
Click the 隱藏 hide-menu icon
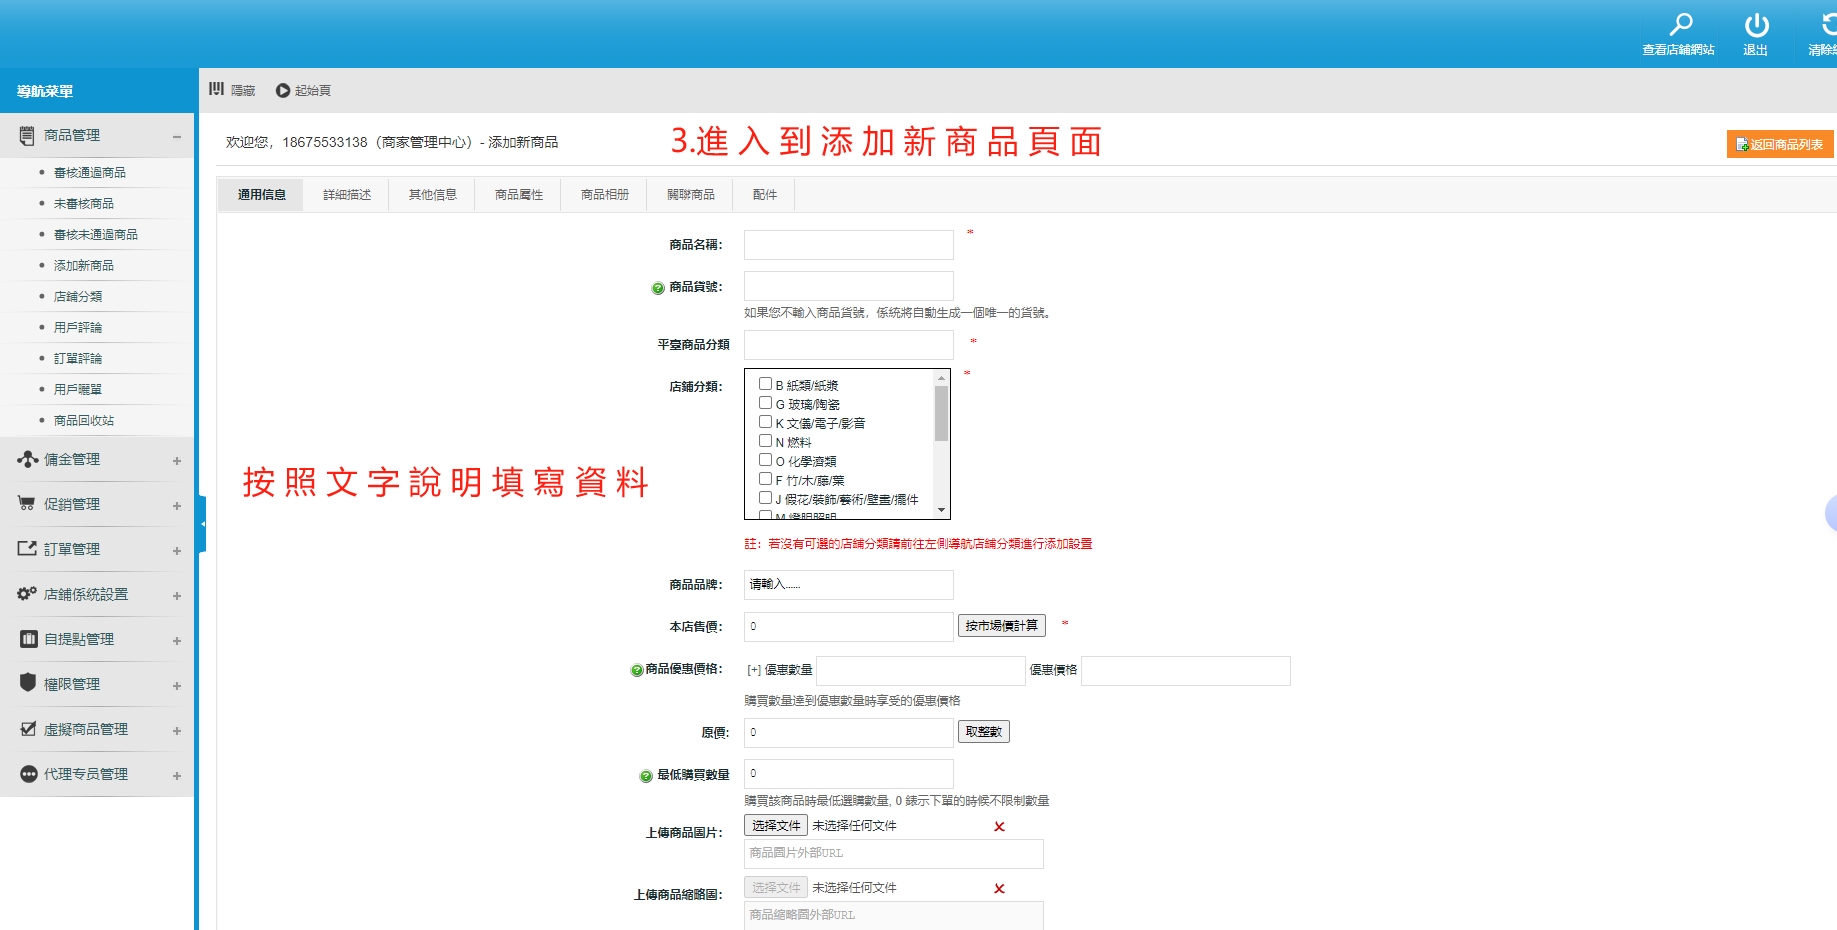pyautogui.click(x=216, y=90)
